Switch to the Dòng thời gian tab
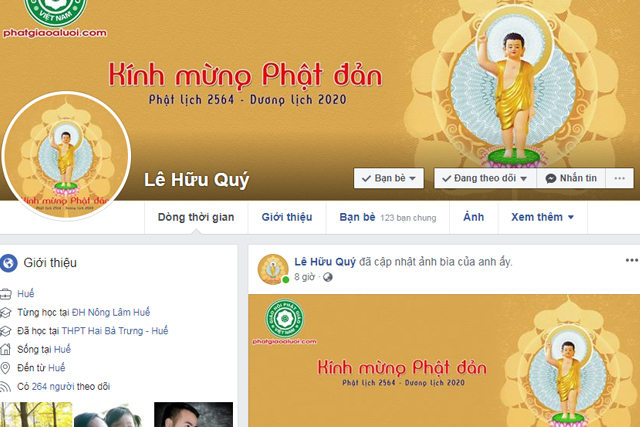640x427 pixels. [x=196, y=217]
